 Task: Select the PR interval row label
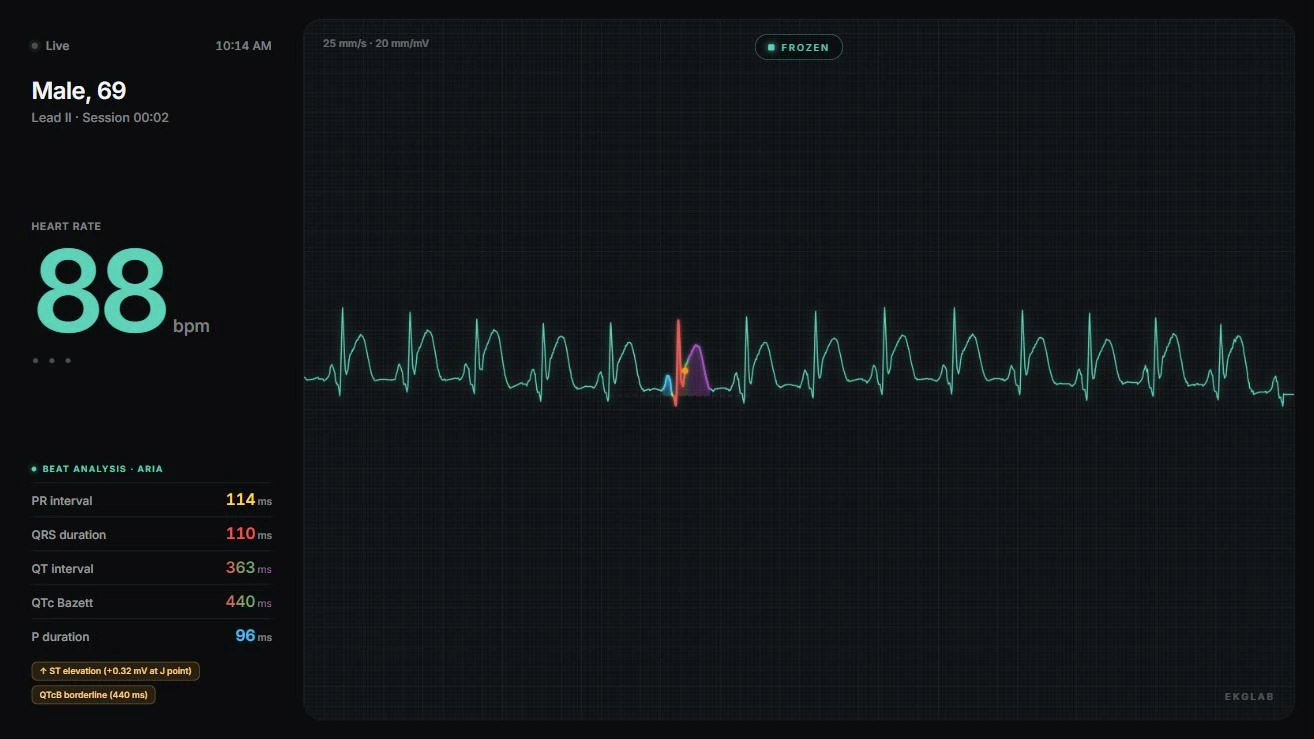[x=62, y=501]
